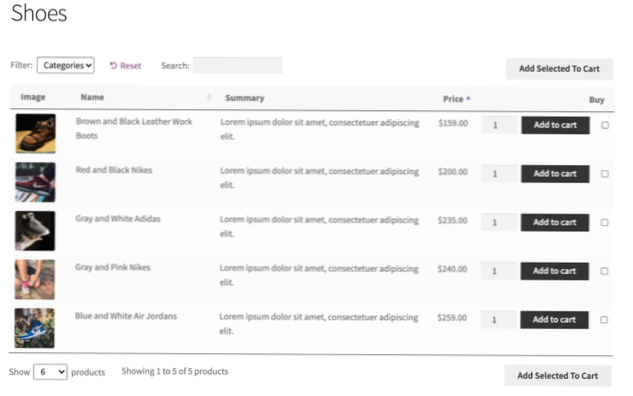Open the Red and Black Nikes thumbnail
The image size is (633, 396).
35,182
